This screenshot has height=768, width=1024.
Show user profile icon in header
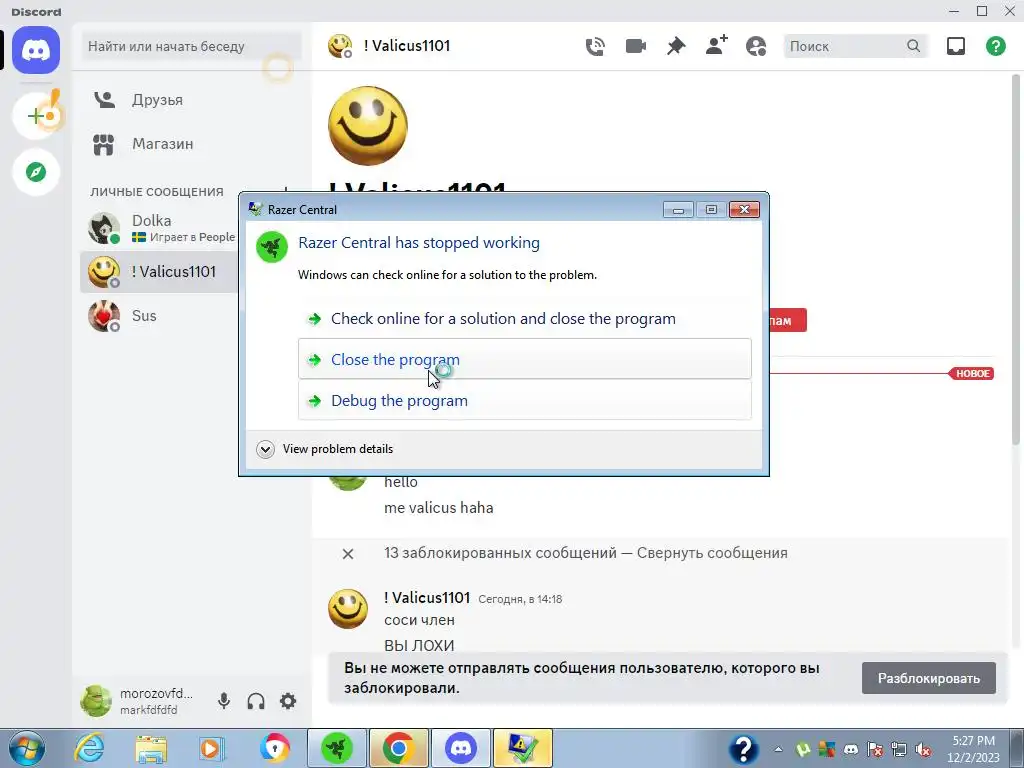pos(756,46)
